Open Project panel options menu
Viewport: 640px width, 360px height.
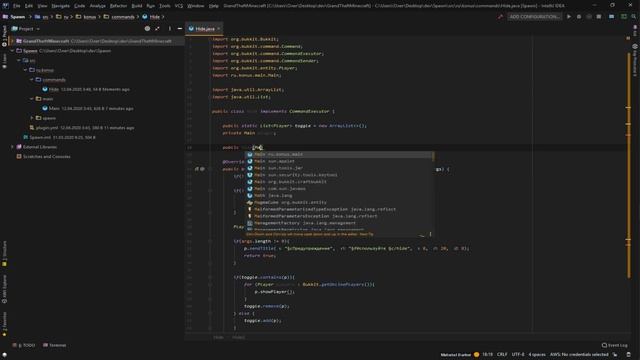170,29
